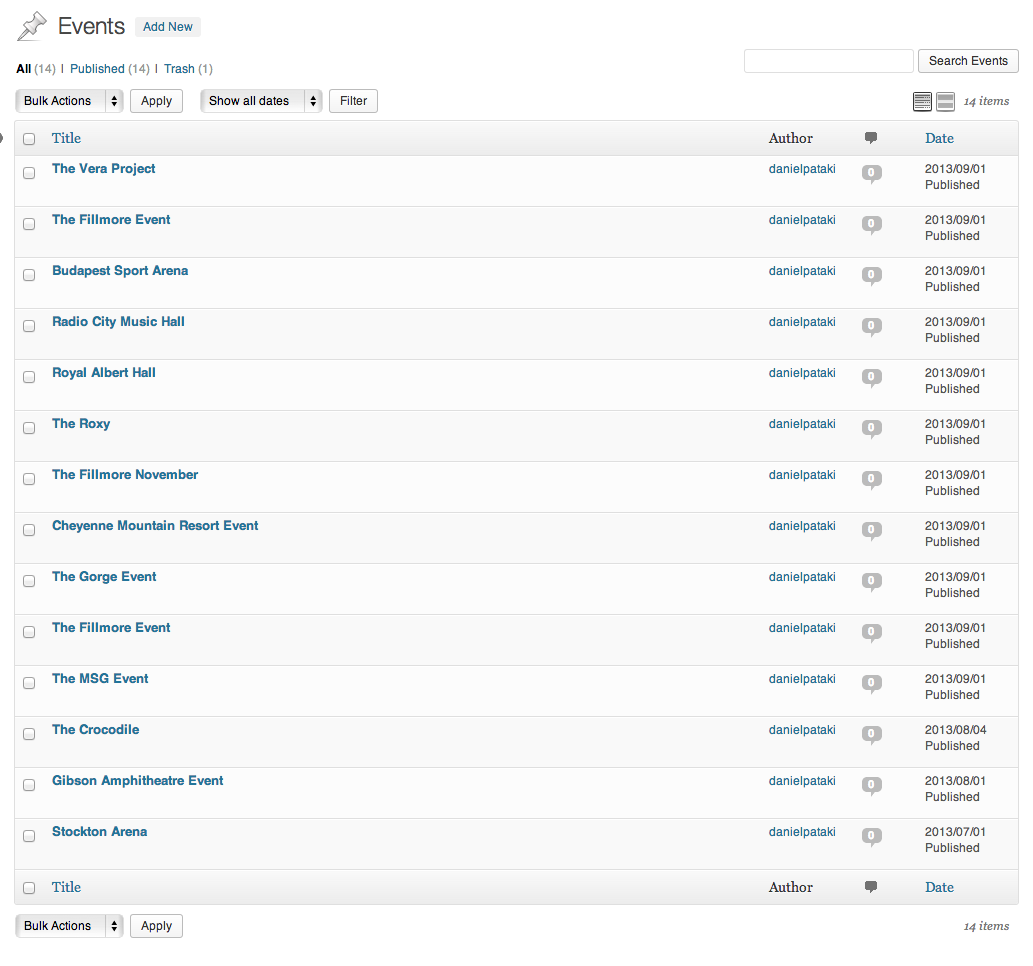Screen dimensions: 1033x966
Task: Click date 2013/08/04 on The Crocodile row
Action: pos(955,729)
